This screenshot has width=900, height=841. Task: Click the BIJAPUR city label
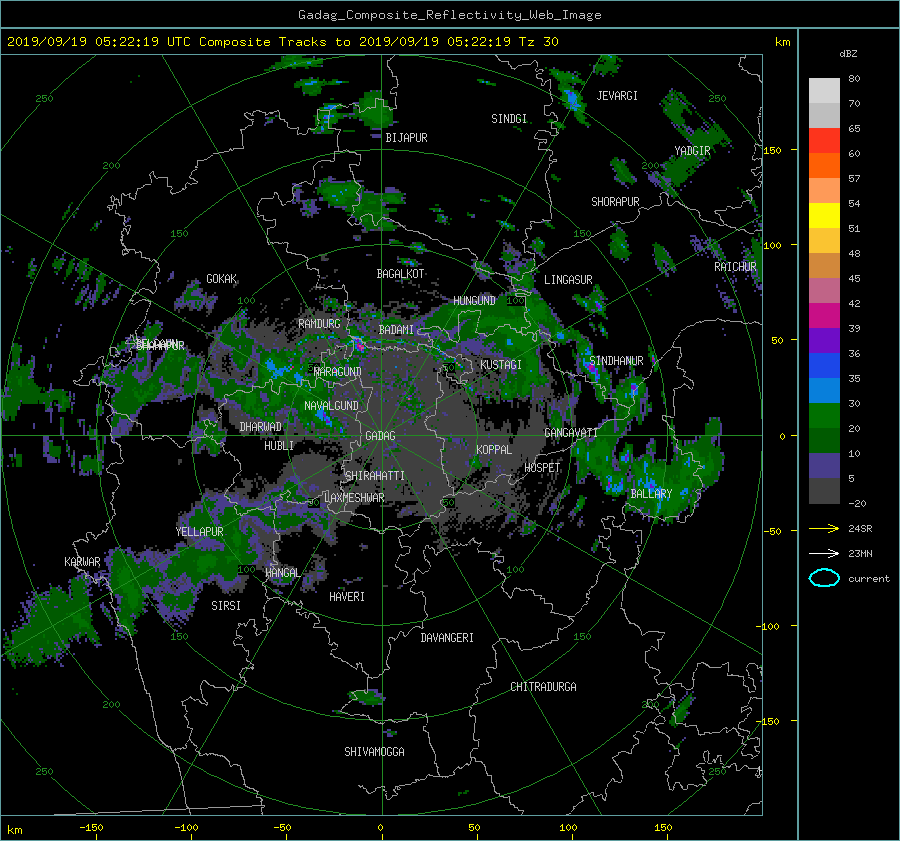406,138
